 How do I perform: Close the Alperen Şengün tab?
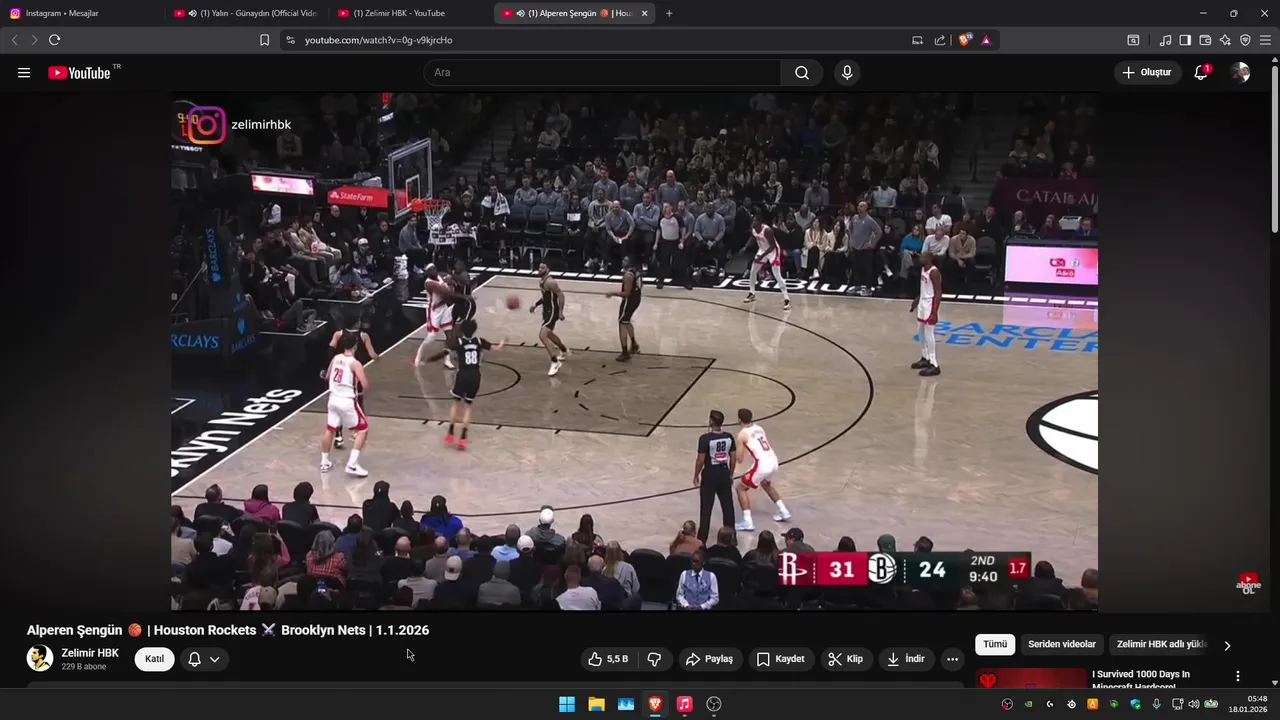coord(644,13)
